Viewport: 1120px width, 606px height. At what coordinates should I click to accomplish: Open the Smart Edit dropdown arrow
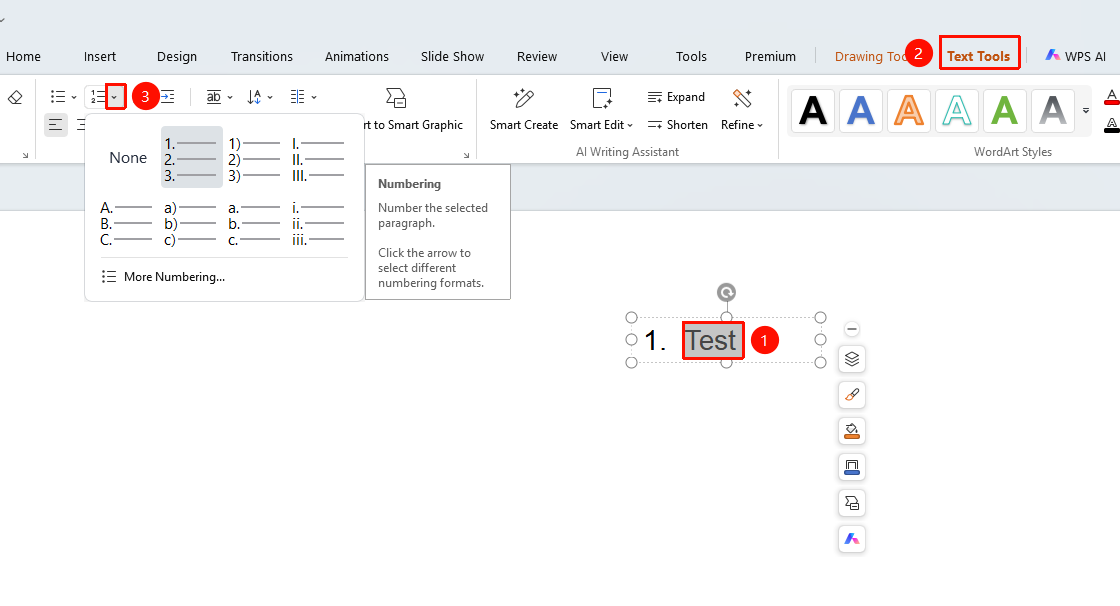(630, 126)
